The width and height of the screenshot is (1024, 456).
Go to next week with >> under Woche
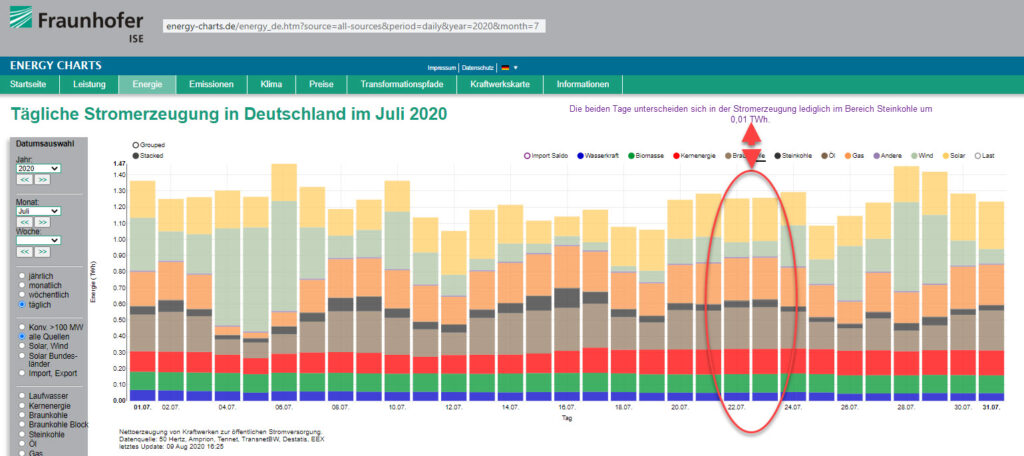[42, 252]
